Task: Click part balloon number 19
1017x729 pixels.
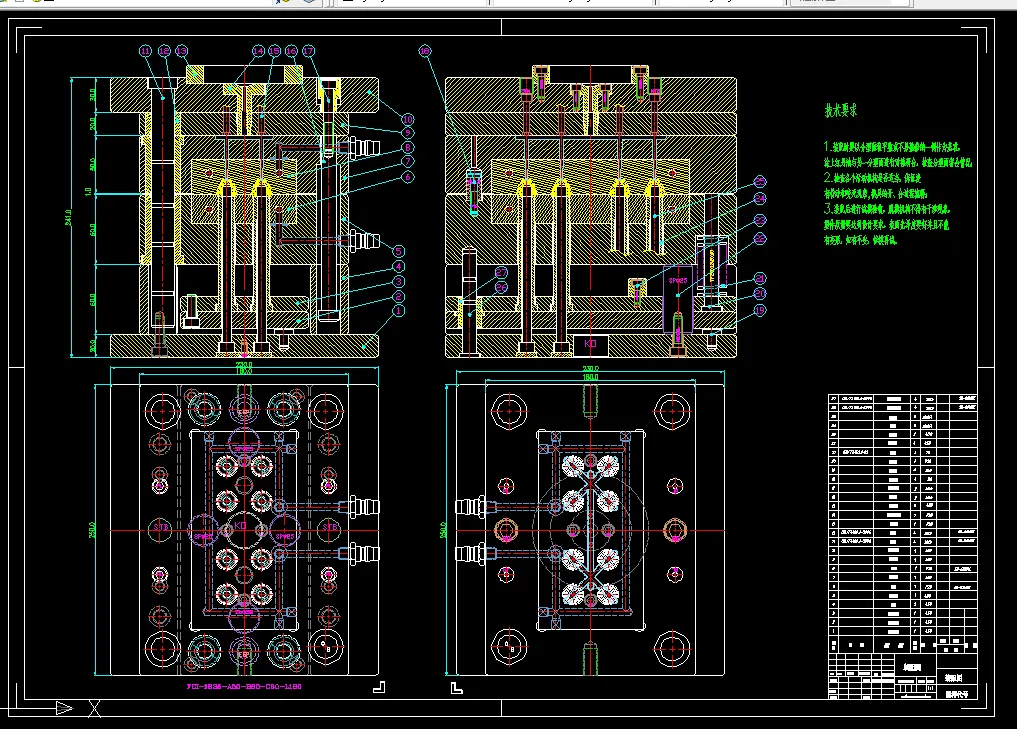Action: point(760,311)
